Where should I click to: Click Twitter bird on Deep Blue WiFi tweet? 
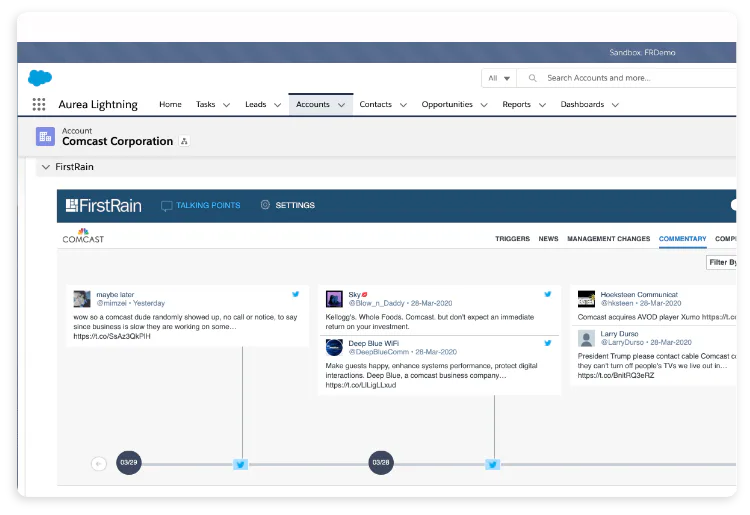coord(548,343)
